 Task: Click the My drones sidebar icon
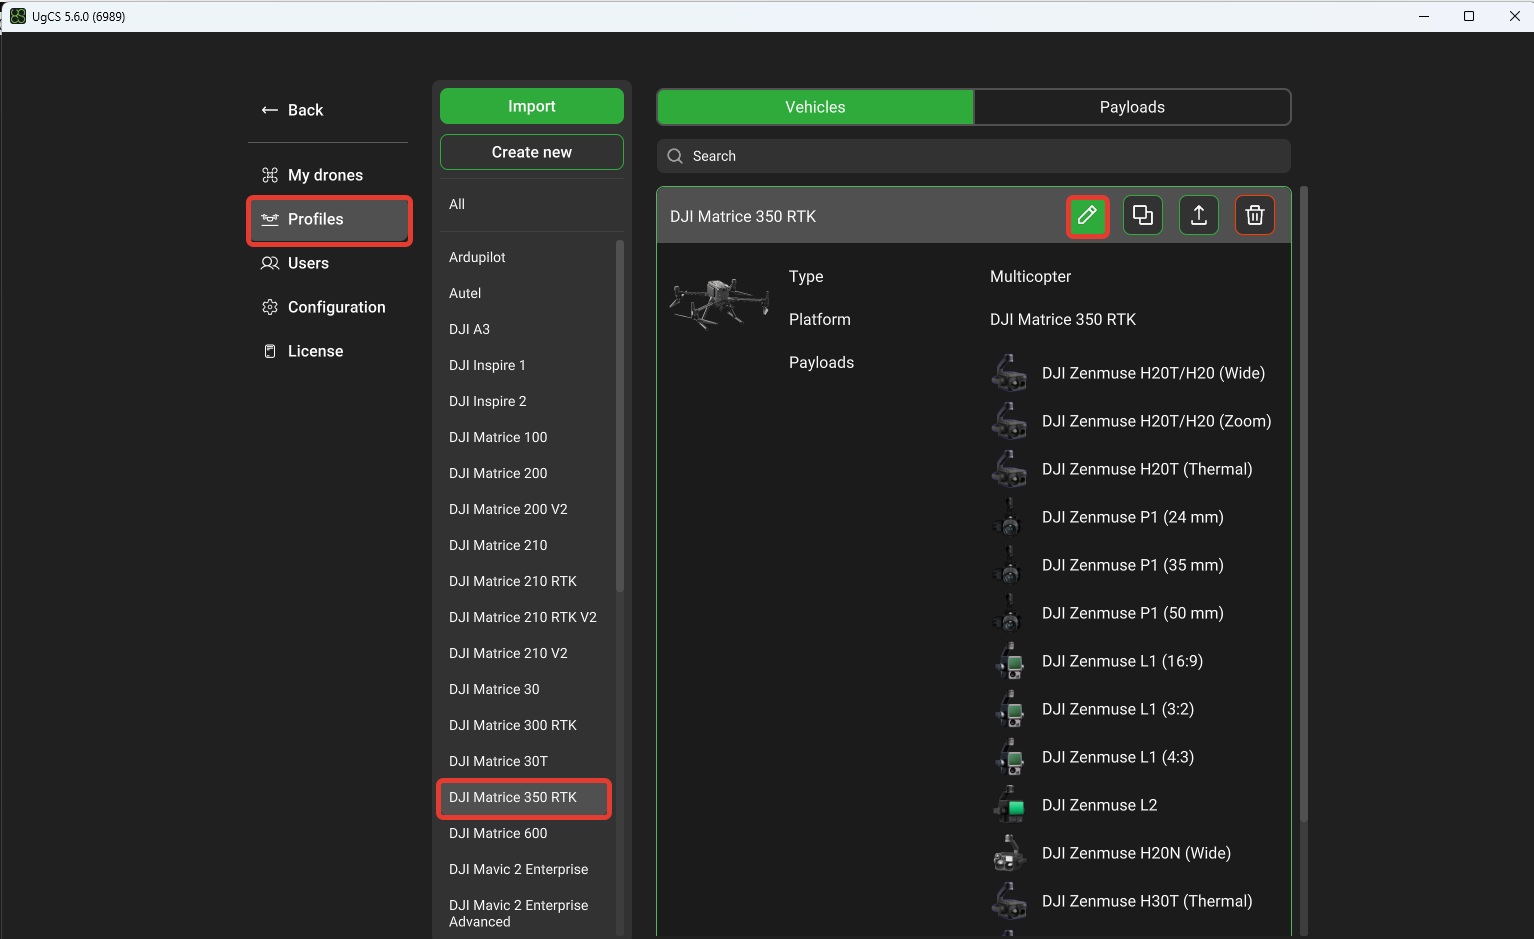click(x=270, y=175)
